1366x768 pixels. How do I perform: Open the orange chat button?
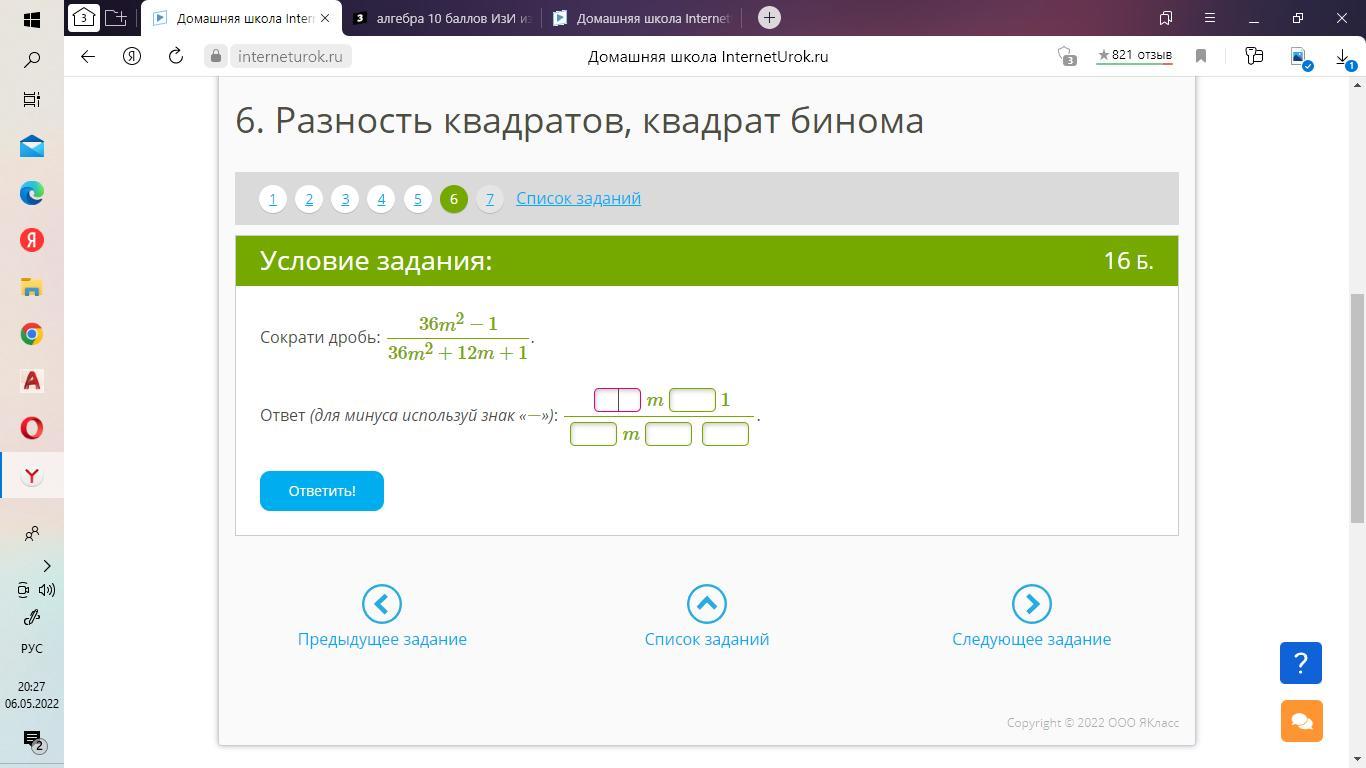1301,721
